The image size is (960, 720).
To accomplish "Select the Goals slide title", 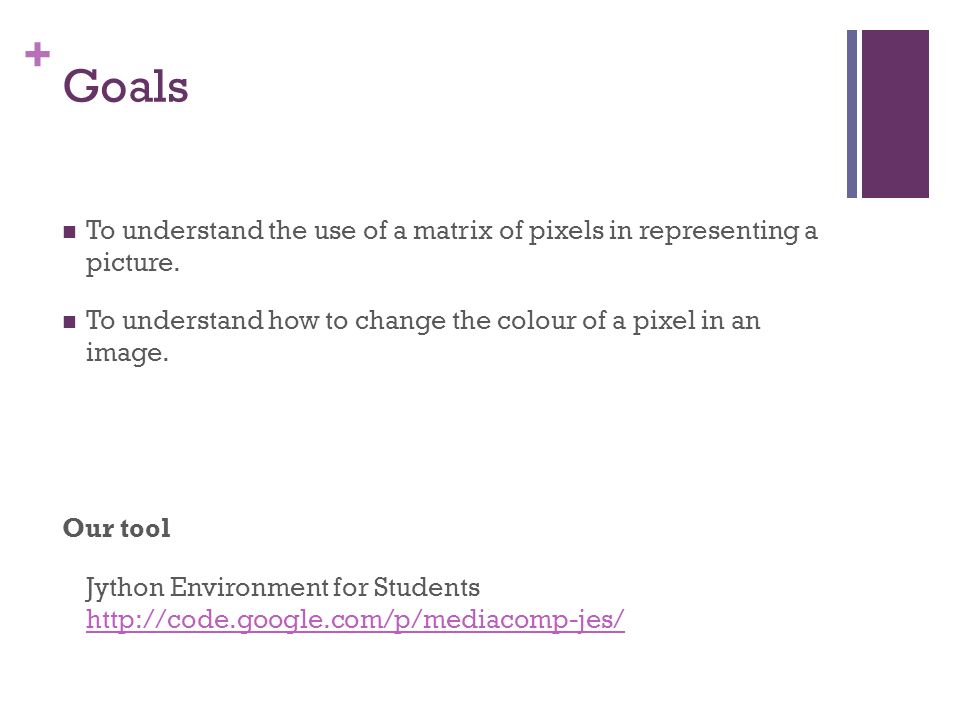I will 126,86.
